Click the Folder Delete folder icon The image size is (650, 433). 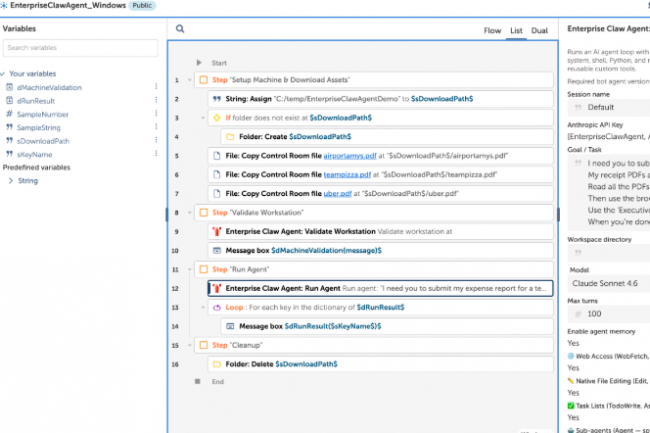click(217, 364)
